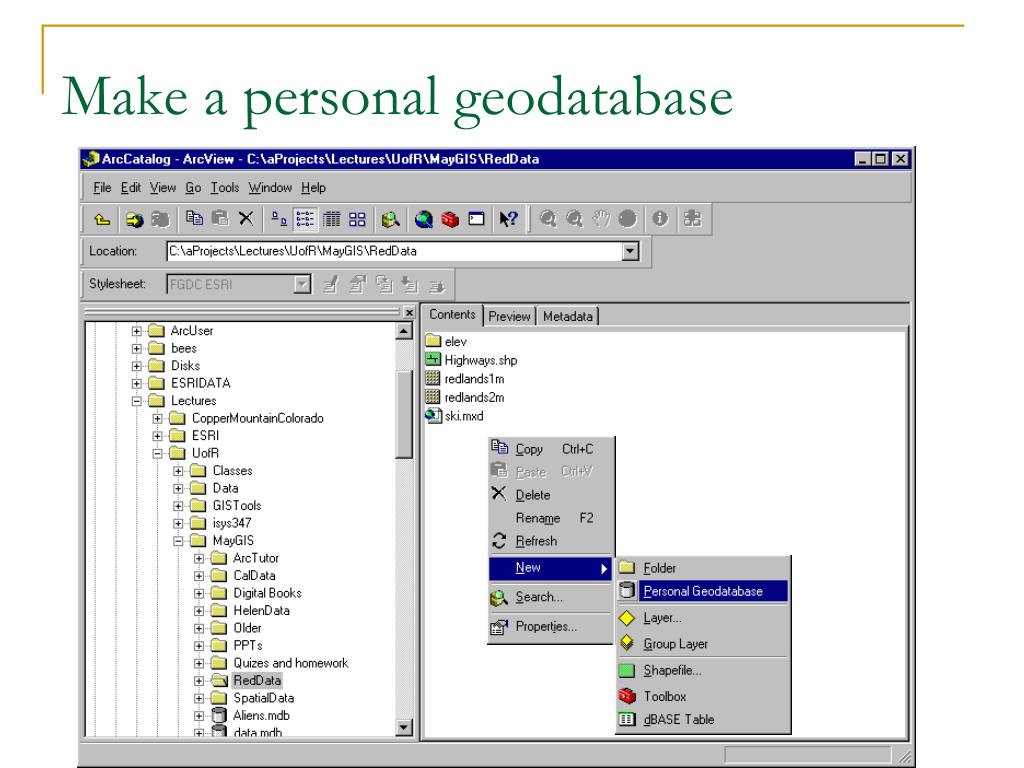The image size is (1024, 768).
Task: Open ArcToolbox with the red toolbox icon
Action: click(x=450, y=219)
